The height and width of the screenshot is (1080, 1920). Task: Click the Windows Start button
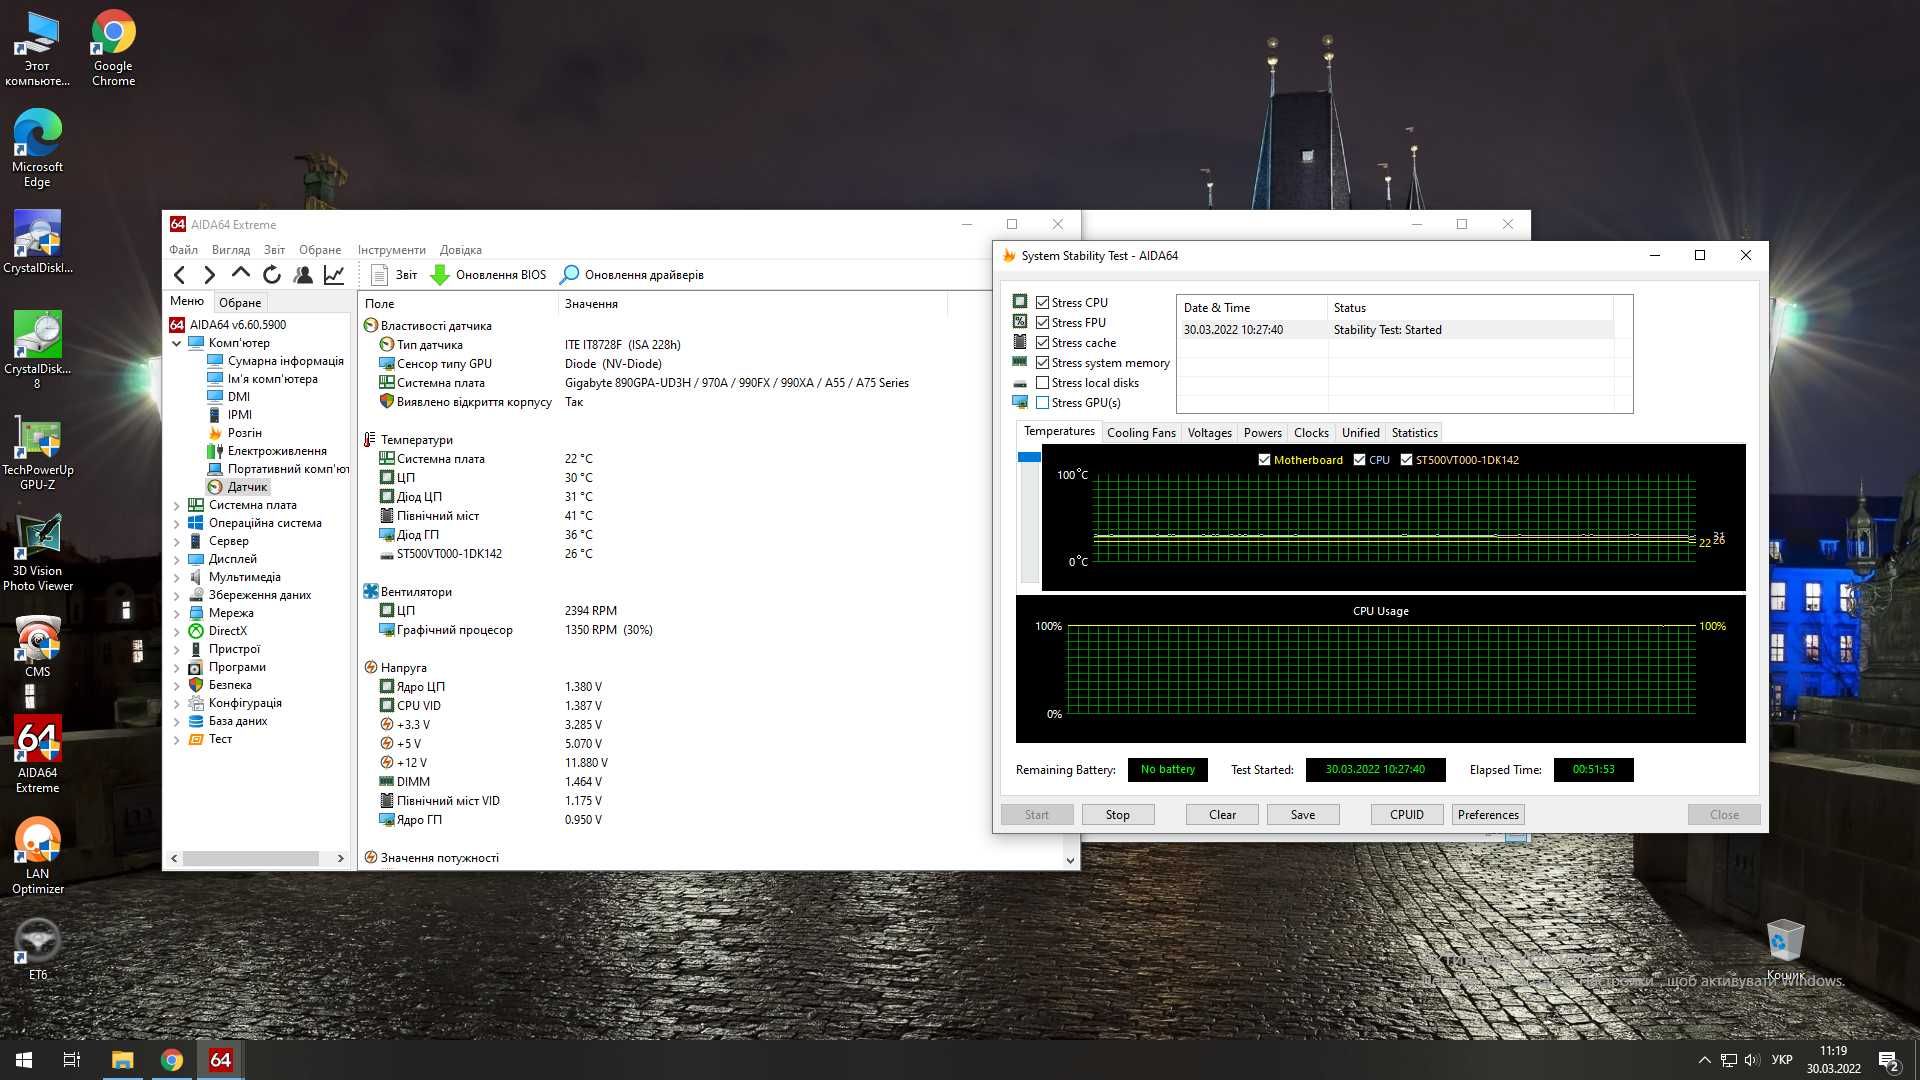[x=24, y=1060]
